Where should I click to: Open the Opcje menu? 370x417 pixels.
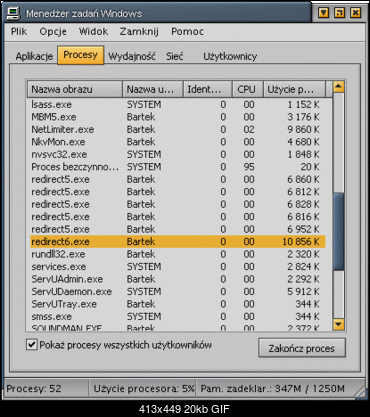click(x=53, y=32)
